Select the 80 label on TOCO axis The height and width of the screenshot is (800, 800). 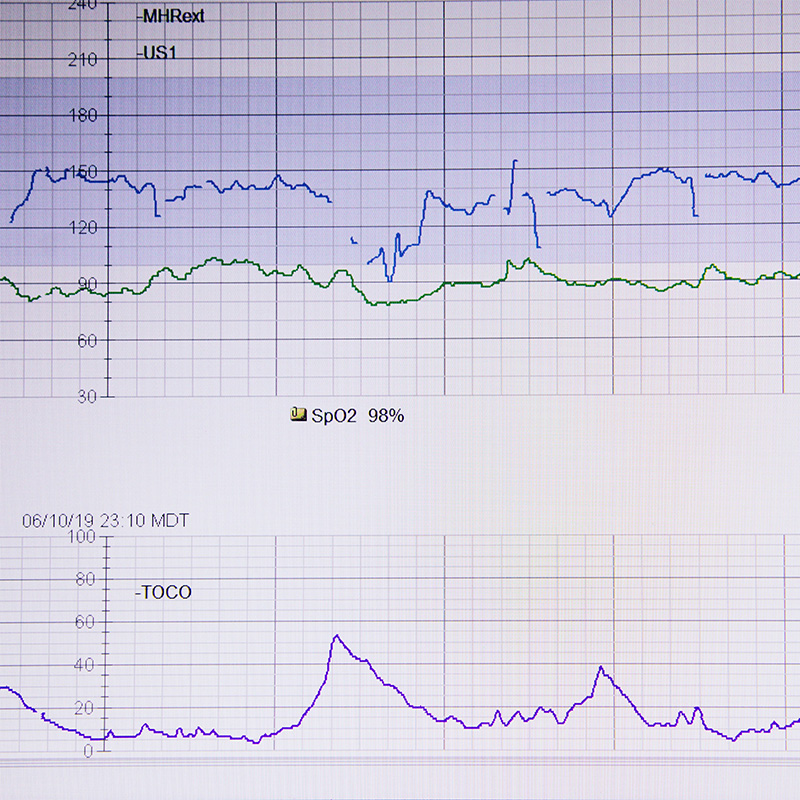coord(84,579)
